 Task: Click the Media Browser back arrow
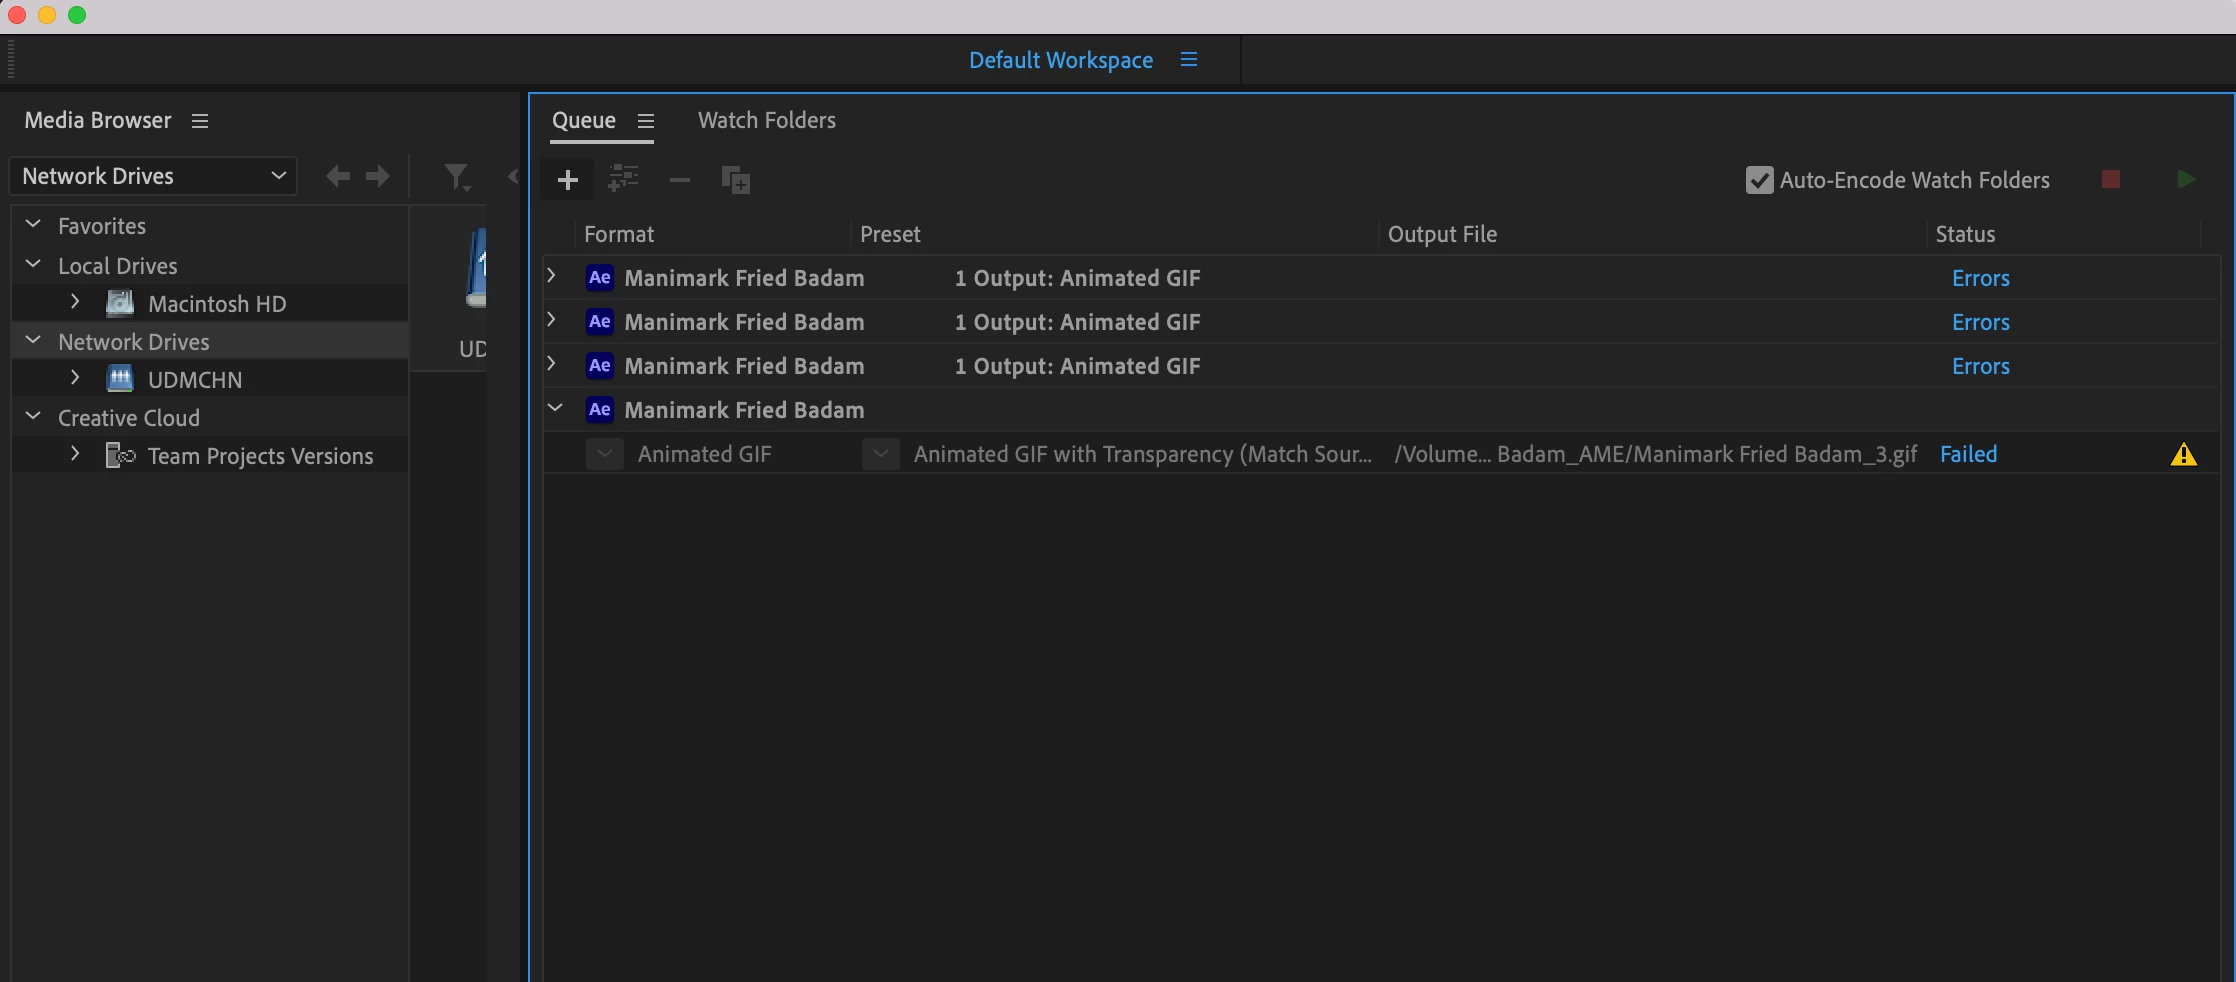338,177
